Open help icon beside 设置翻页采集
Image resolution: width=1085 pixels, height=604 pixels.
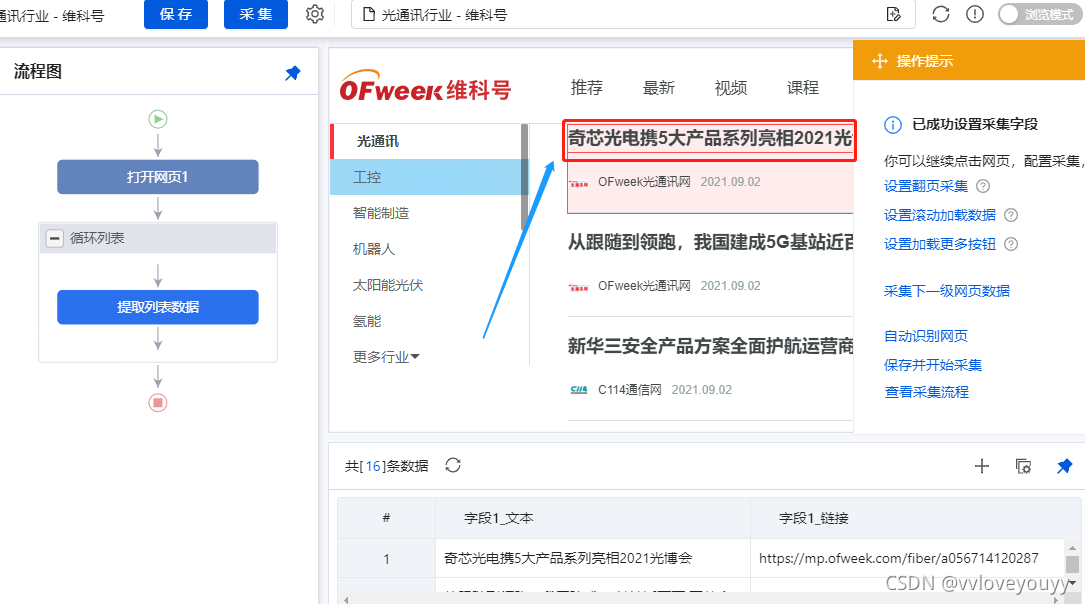983,186
